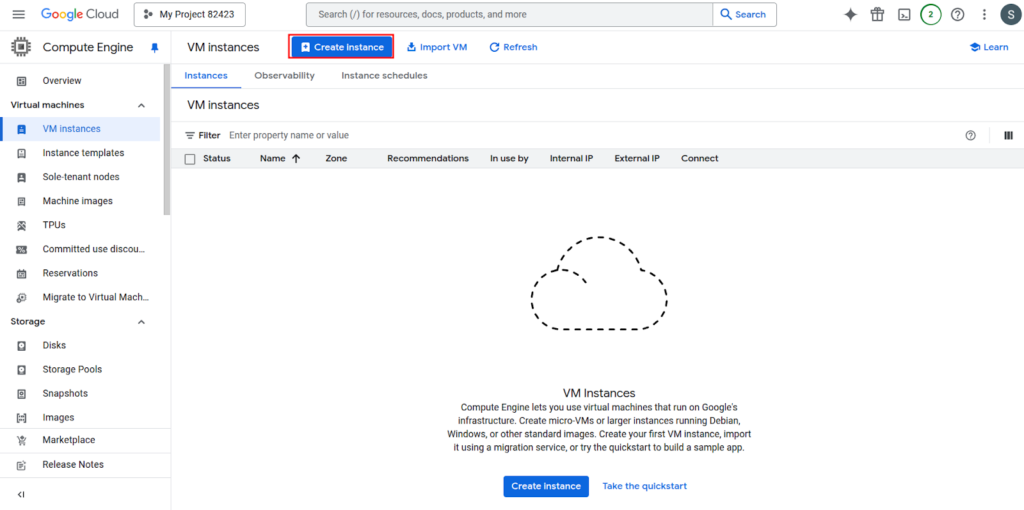Activate Cloud Shell terminal icon

[x=904, y=14]
